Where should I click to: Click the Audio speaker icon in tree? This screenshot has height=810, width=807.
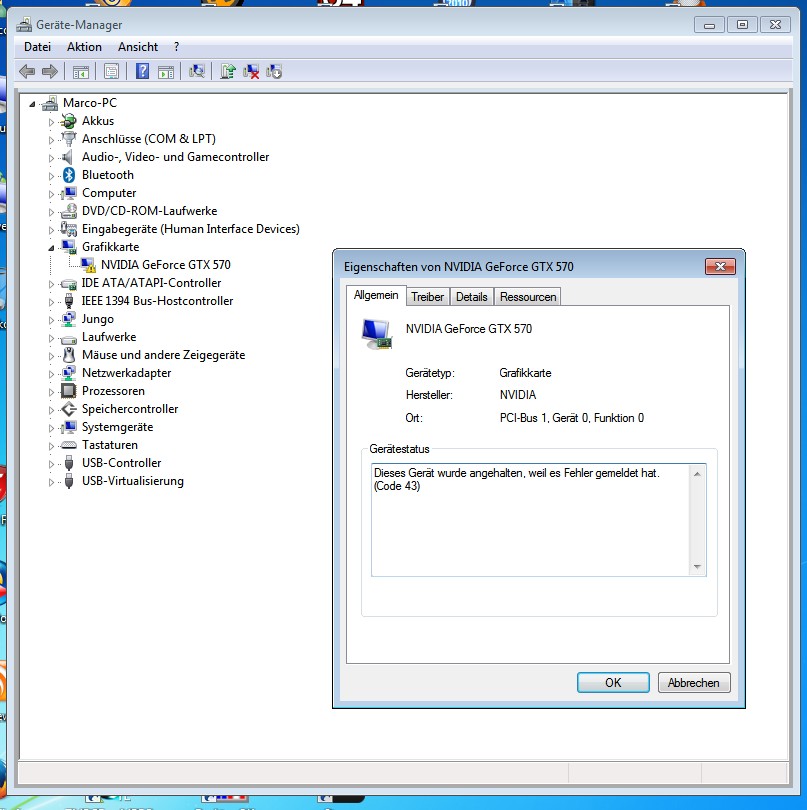point(68,157)
